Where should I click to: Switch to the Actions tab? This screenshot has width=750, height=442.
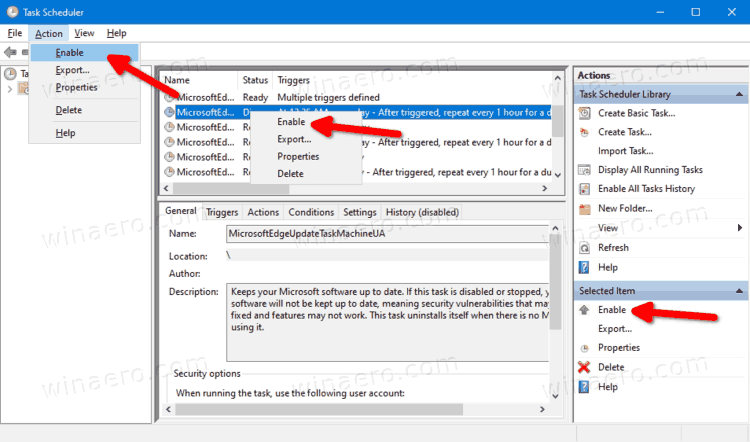click(263, 212)
